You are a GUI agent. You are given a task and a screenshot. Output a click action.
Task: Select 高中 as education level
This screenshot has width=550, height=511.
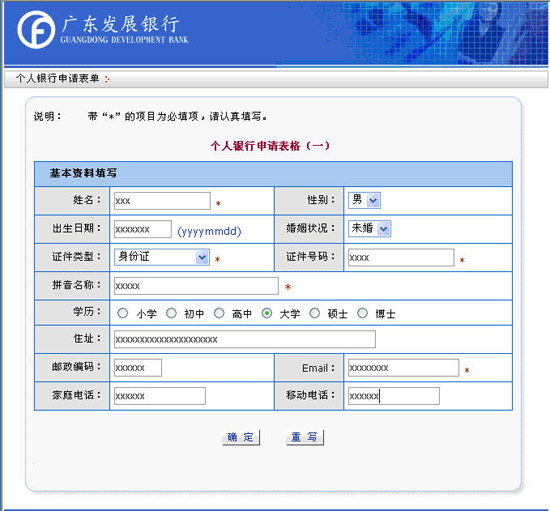pos(219,313)
